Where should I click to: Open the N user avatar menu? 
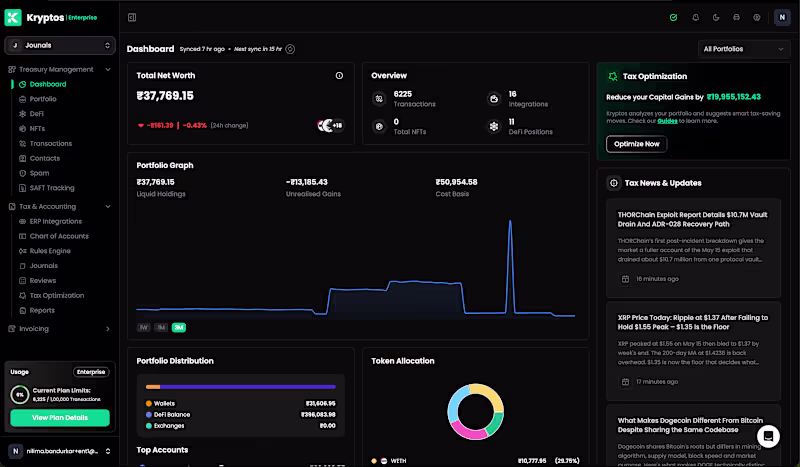click(x=782, y=17)
